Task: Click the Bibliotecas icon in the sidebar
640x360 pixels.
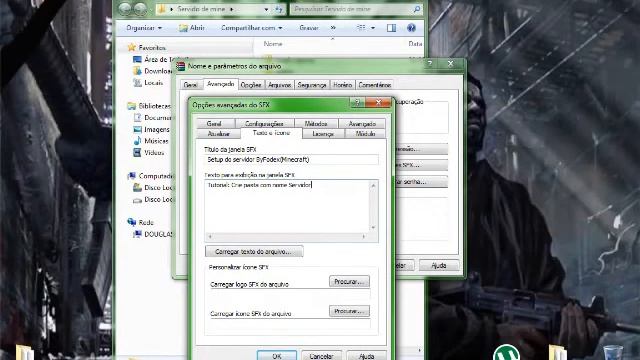Action: click(131, 106)
